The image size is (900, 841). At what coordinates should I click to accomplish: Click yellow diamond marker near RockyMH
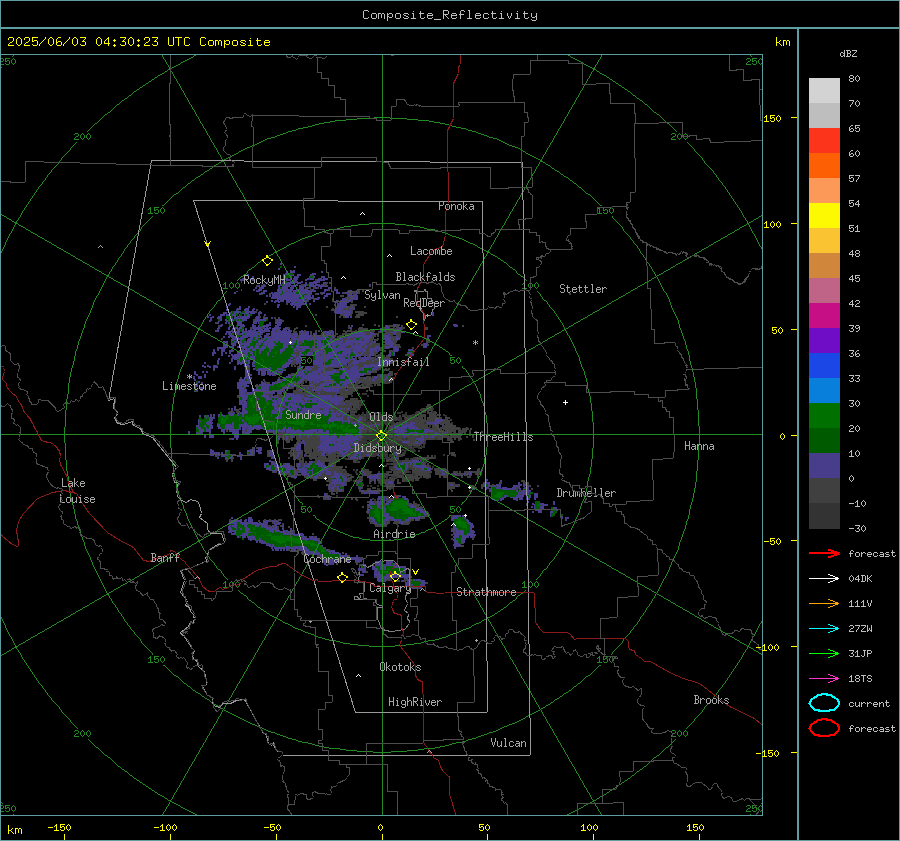point(267,261)
